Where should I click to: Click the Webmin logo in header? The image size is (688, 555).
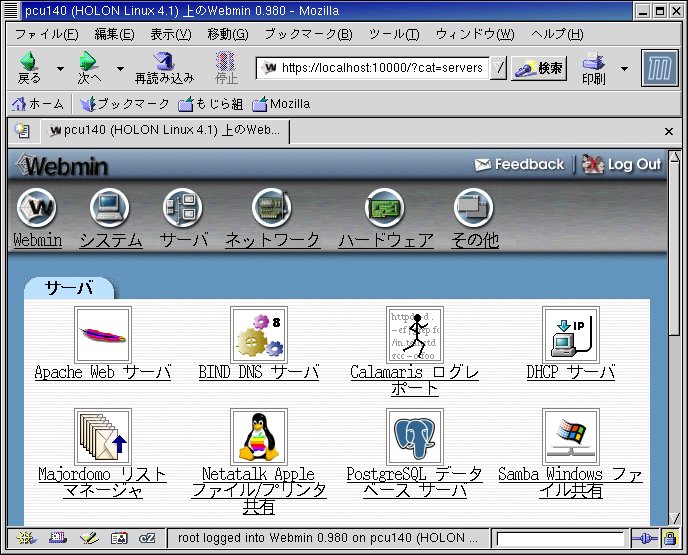point(62,165)
